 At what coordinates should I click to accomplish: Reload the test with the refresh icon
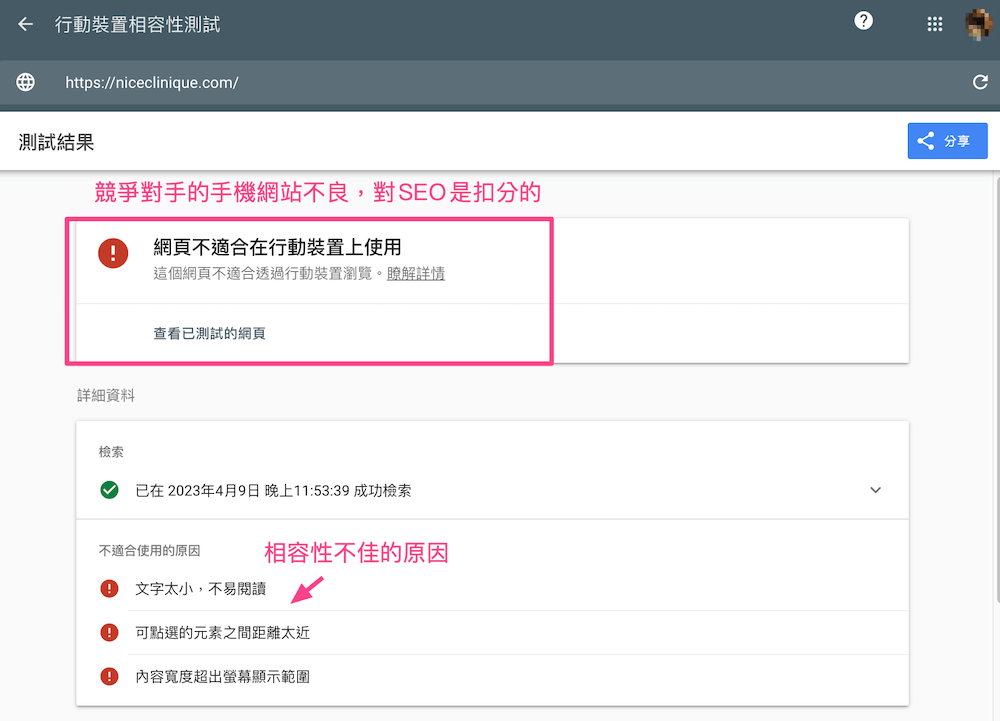pos(980,82)
